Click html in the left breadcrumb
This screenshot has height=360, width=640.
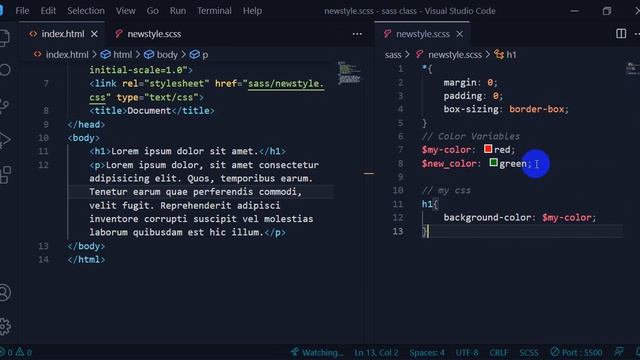[122, 54]
